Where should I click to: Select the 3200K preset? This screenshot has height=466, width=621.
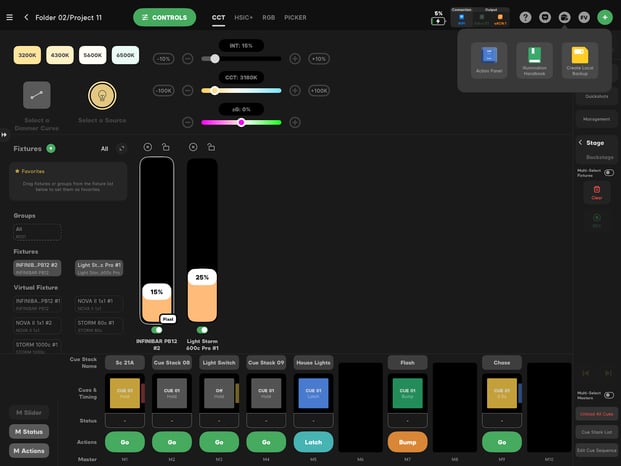27,55
